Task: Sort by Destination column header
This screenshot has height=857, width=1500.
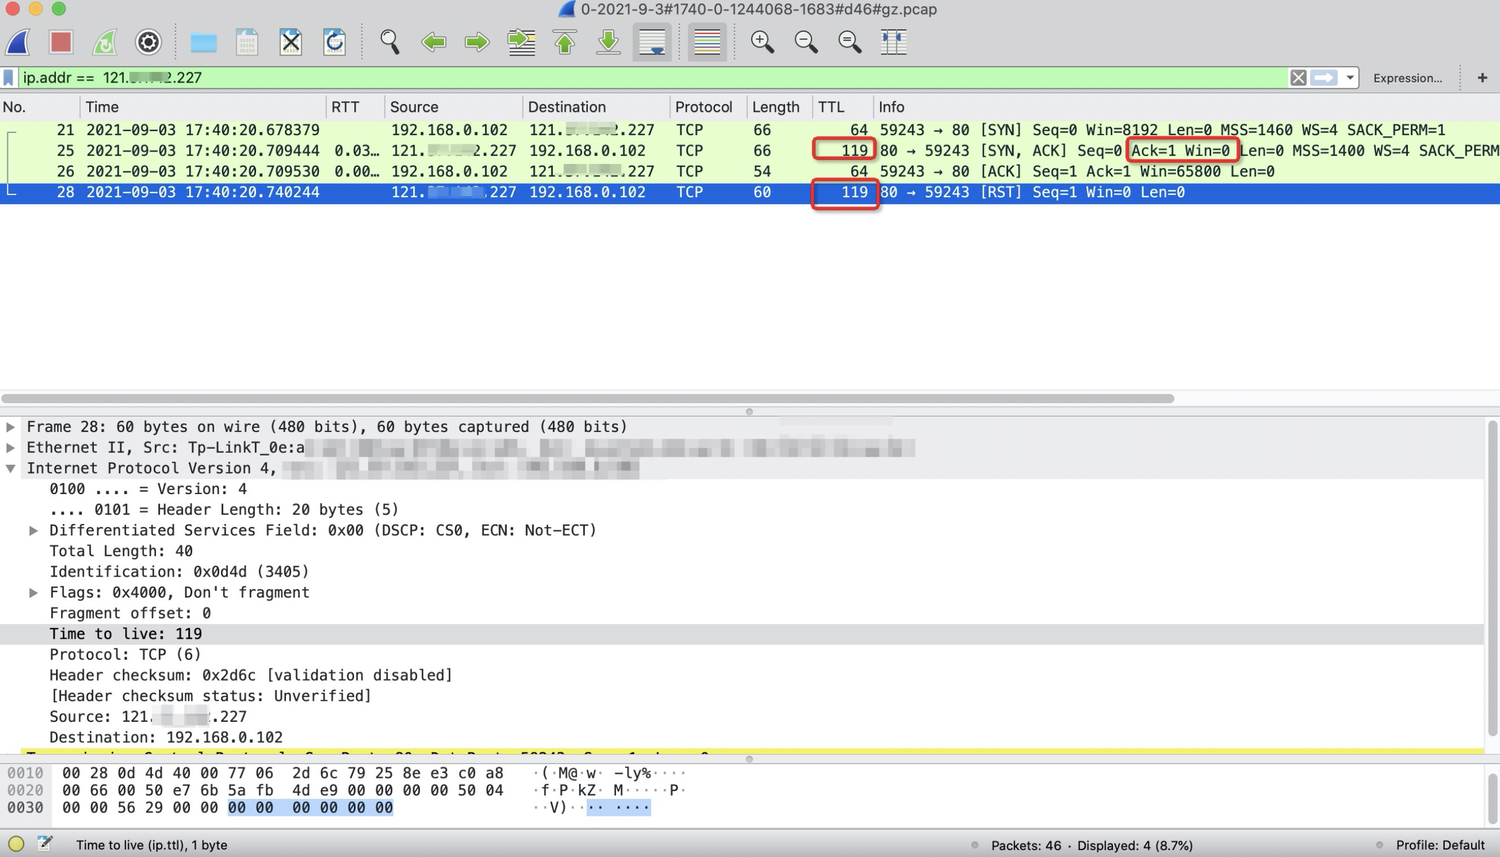Action: coord(596,107)
